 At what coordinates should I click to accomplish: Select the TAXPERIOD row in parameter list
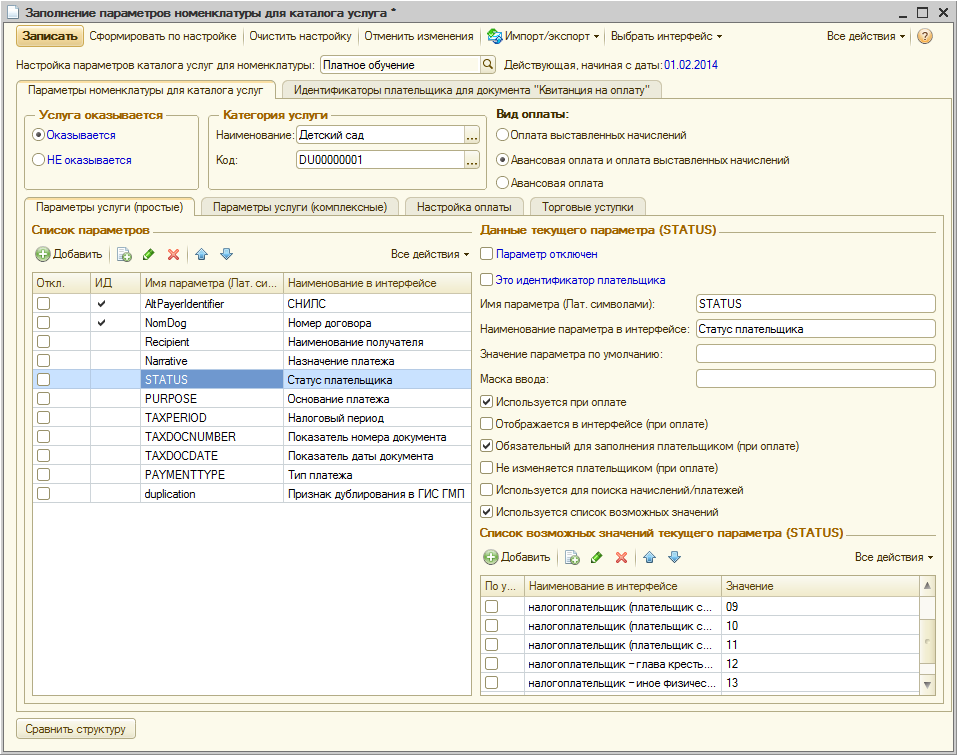point(252,418)
